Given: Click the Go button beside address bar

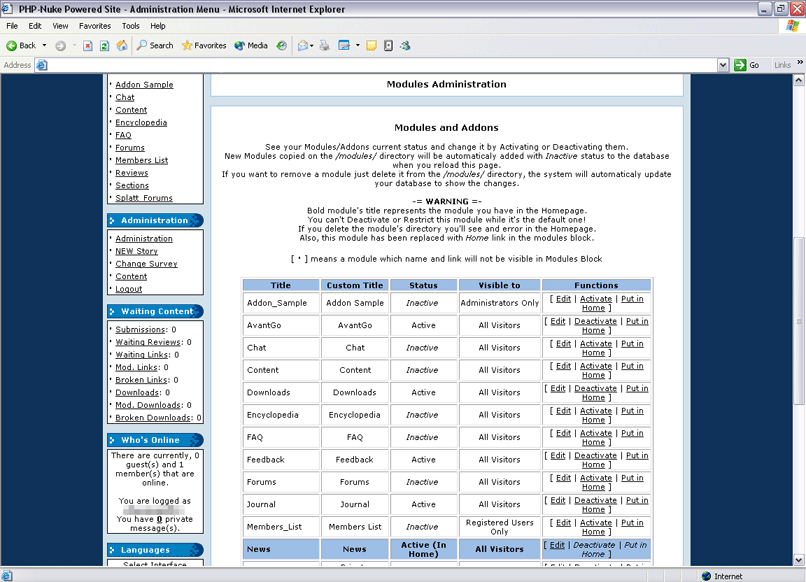Looking at the screenshot, I should (x=747, y=65).
